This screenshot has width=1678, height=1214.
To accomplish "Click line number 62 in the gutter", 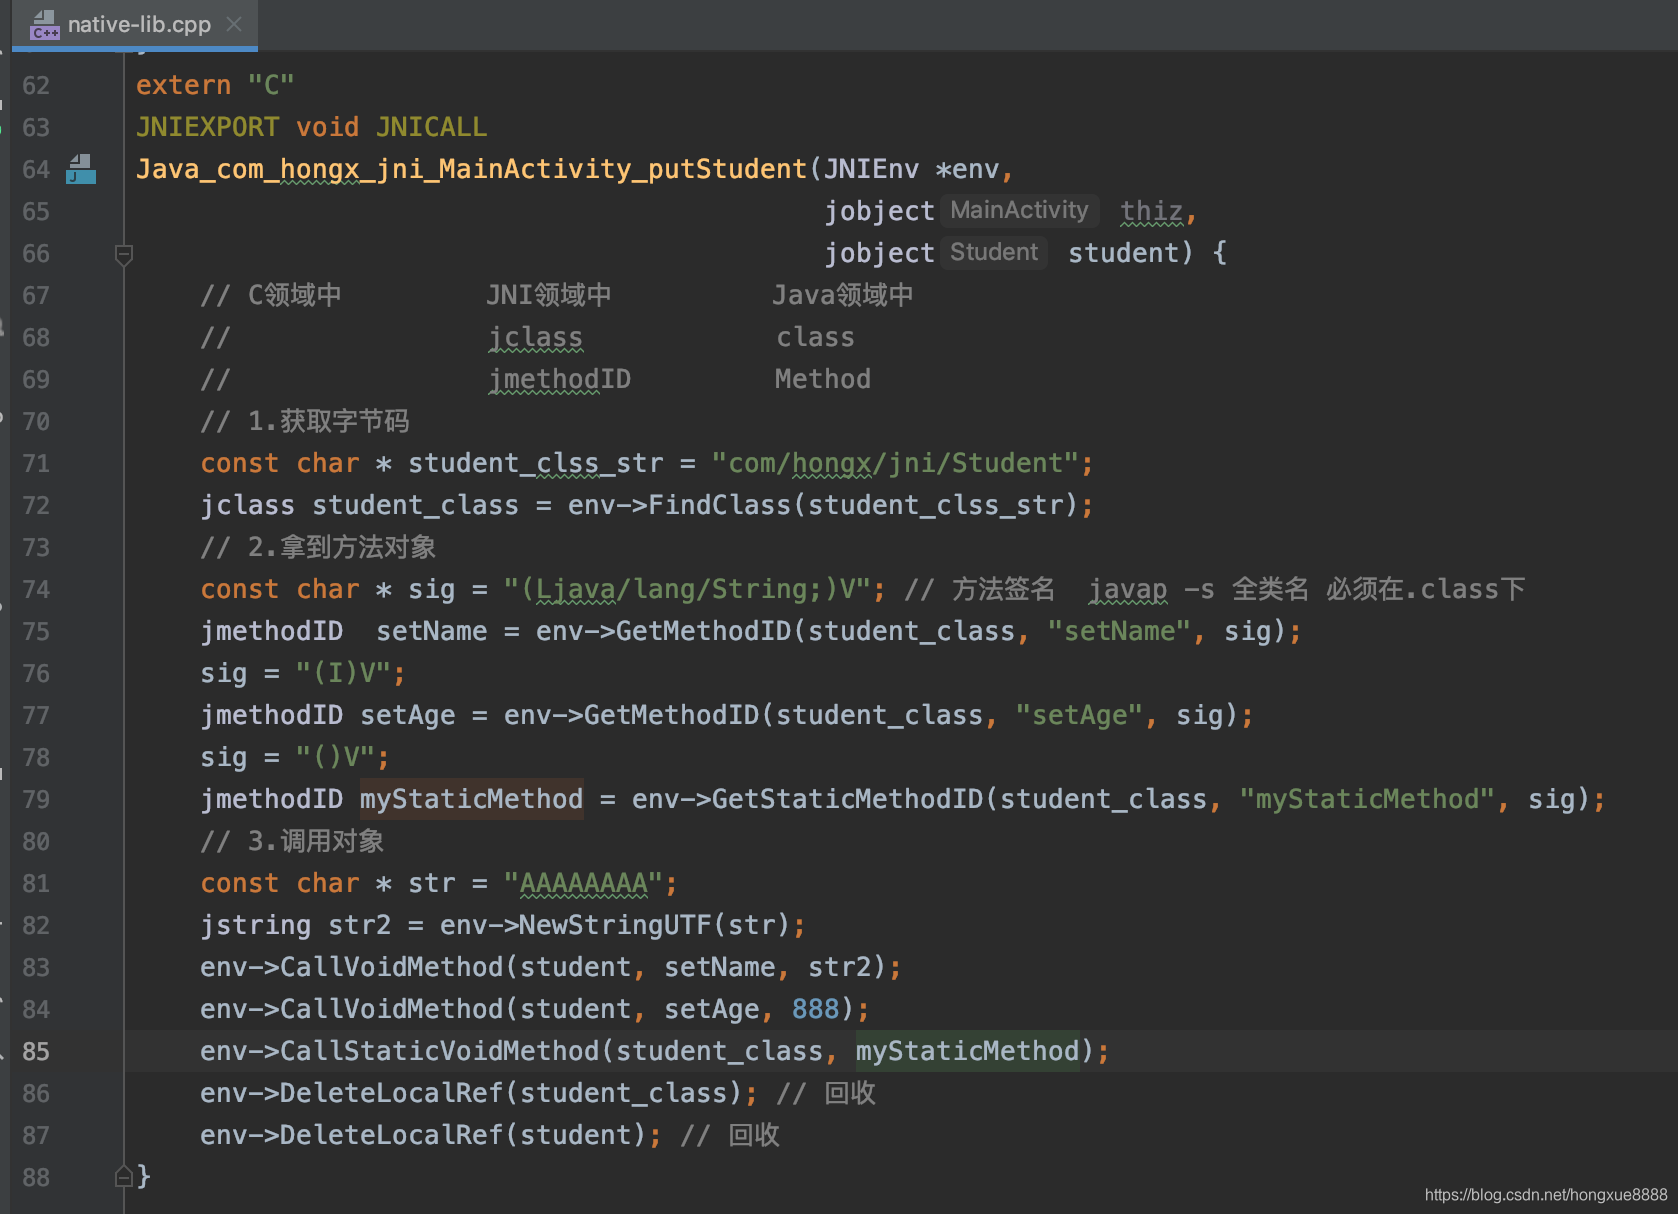I will coord(36,85).
